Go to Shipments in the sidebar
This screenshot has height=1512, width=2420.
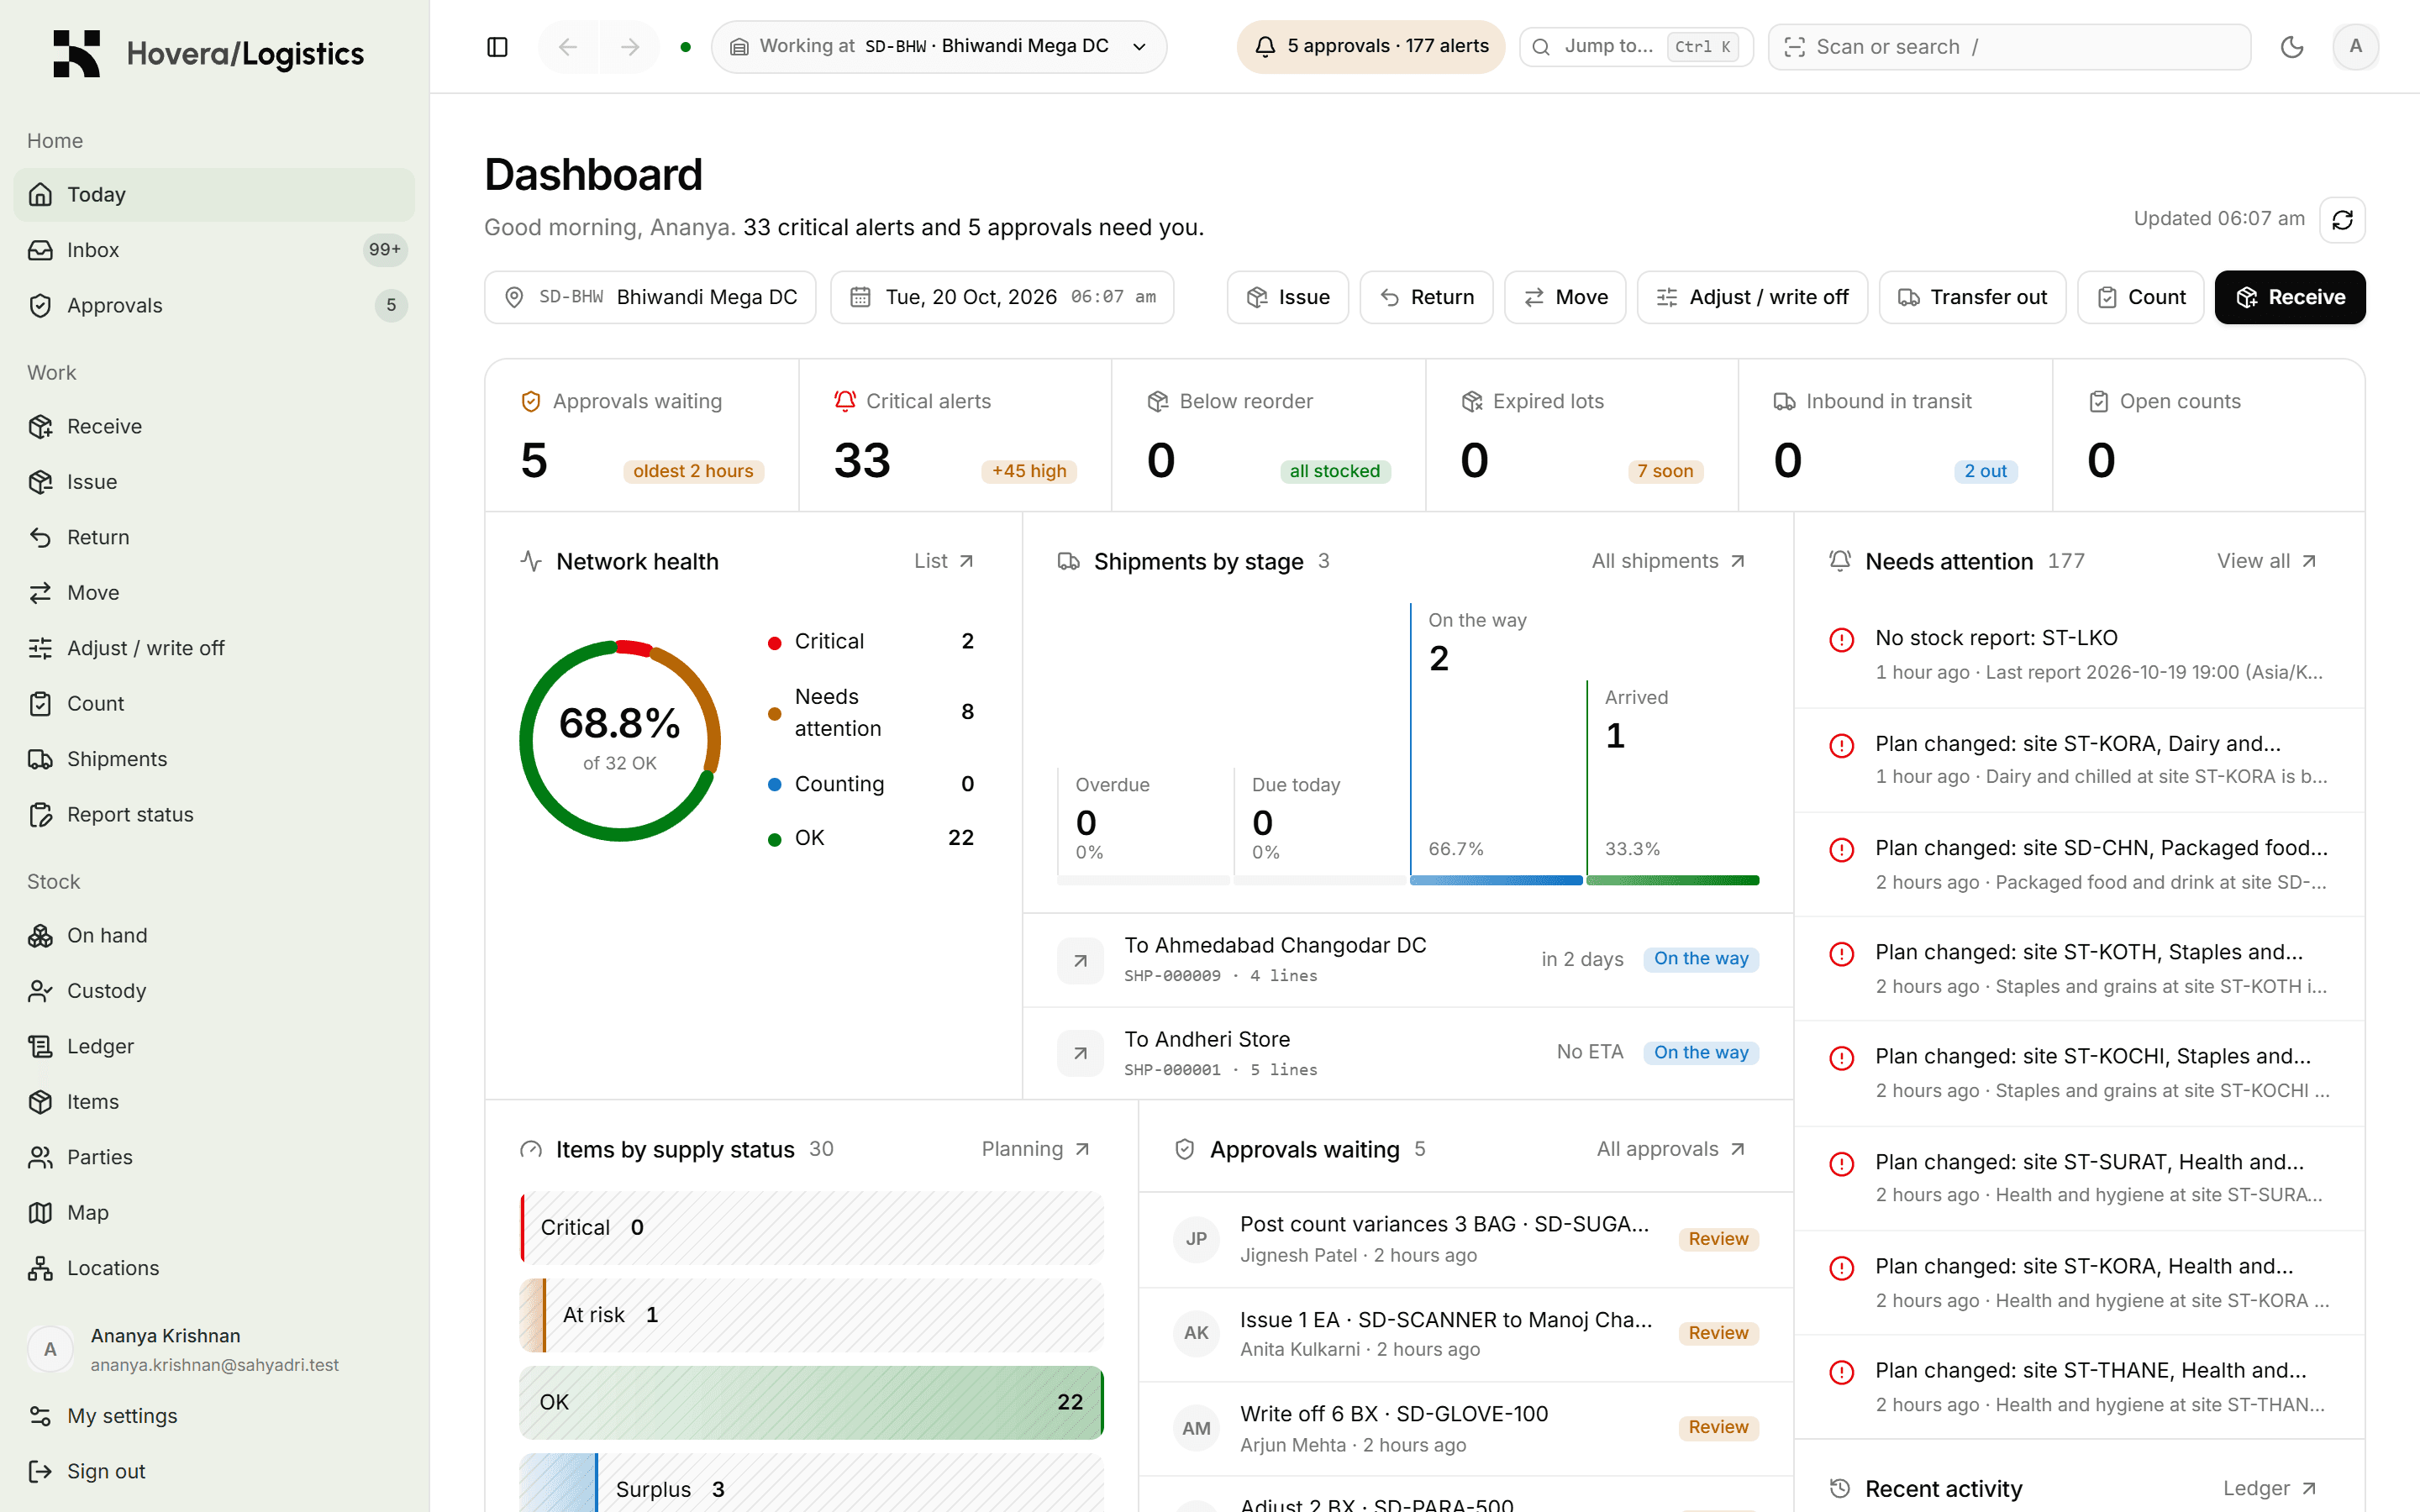(x=214, y=759)
